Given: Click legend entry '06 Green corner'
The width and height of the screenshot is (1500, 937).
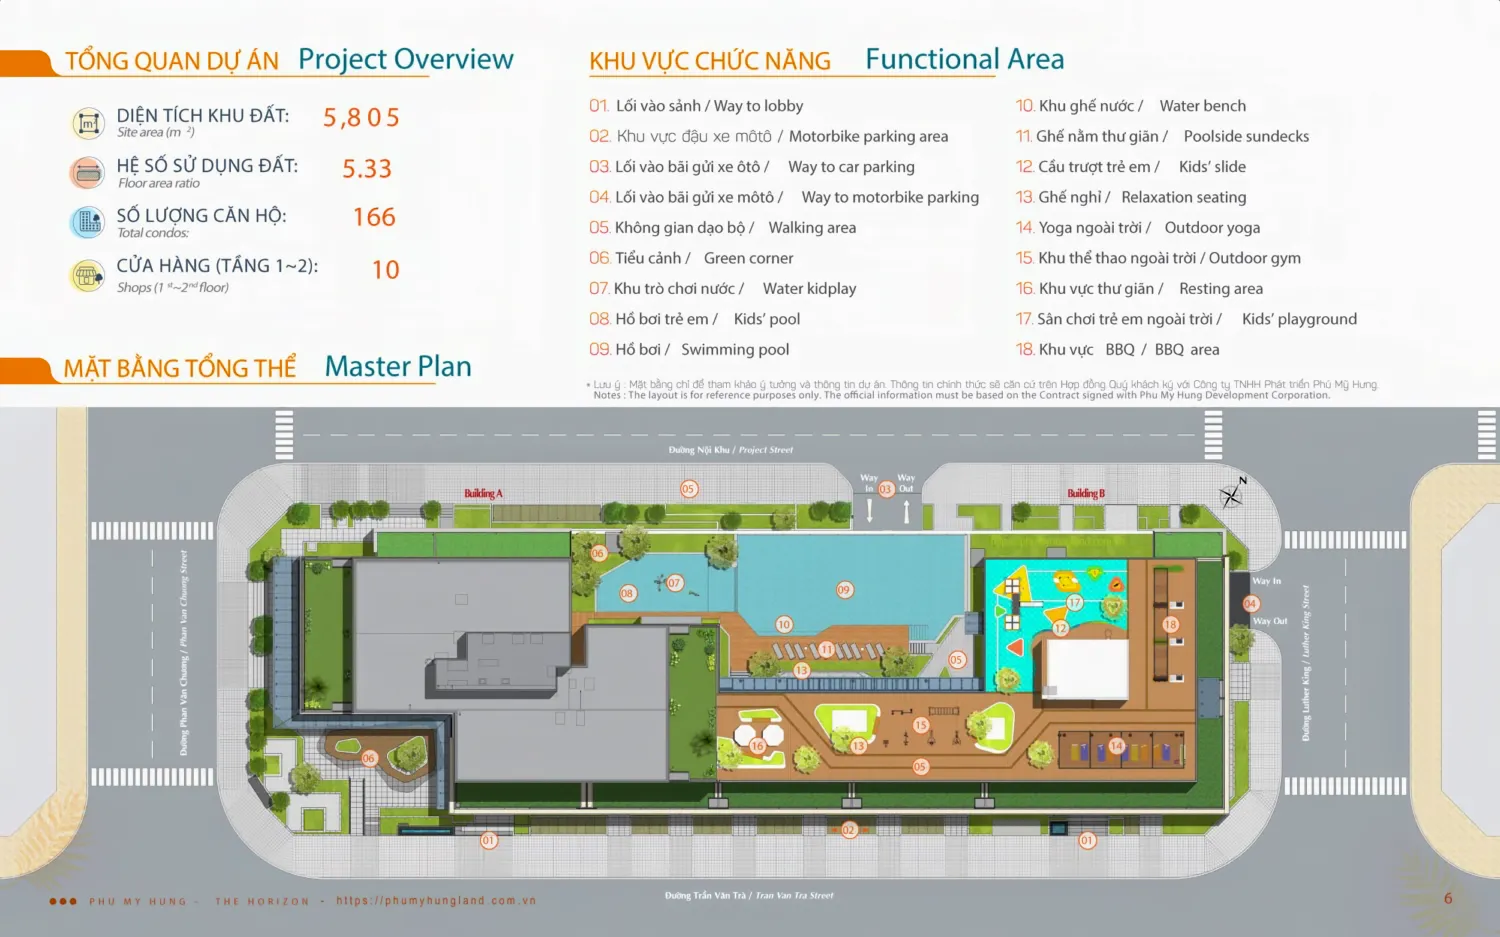Looking at the screenshot, I should click(x=691, y=258).
